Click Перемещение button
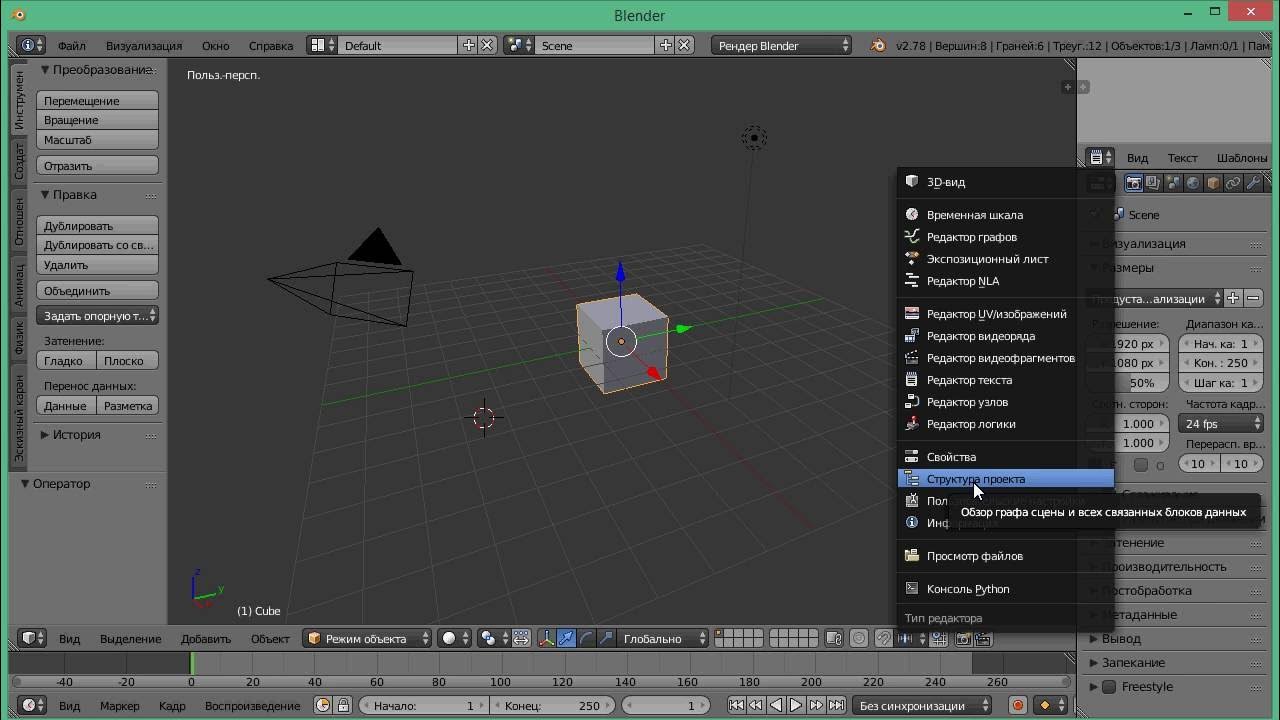The image size is (1280, 720). point(98,101)
